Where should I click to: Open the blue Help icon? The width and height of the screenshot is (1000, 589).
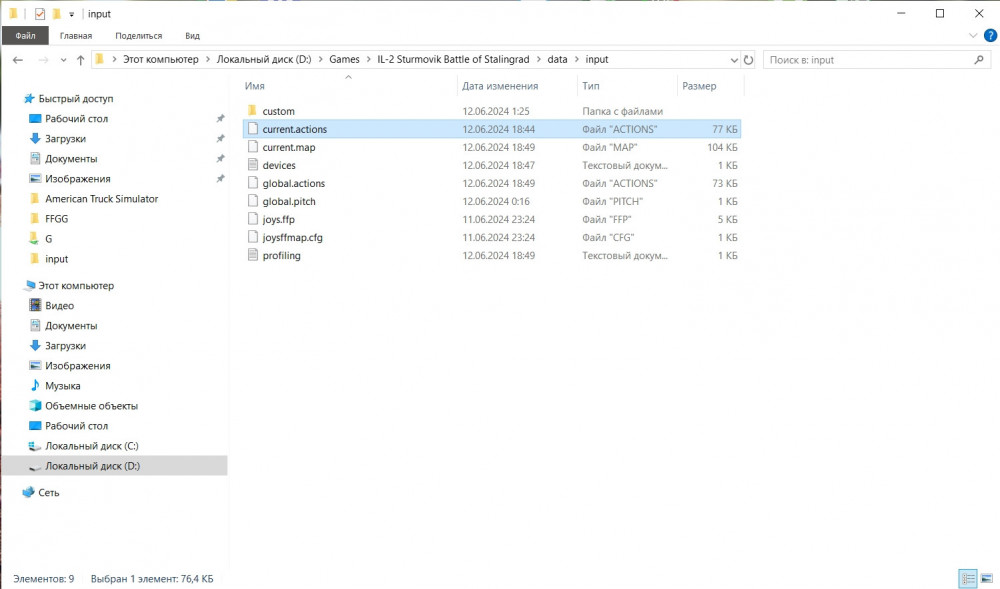989,36
